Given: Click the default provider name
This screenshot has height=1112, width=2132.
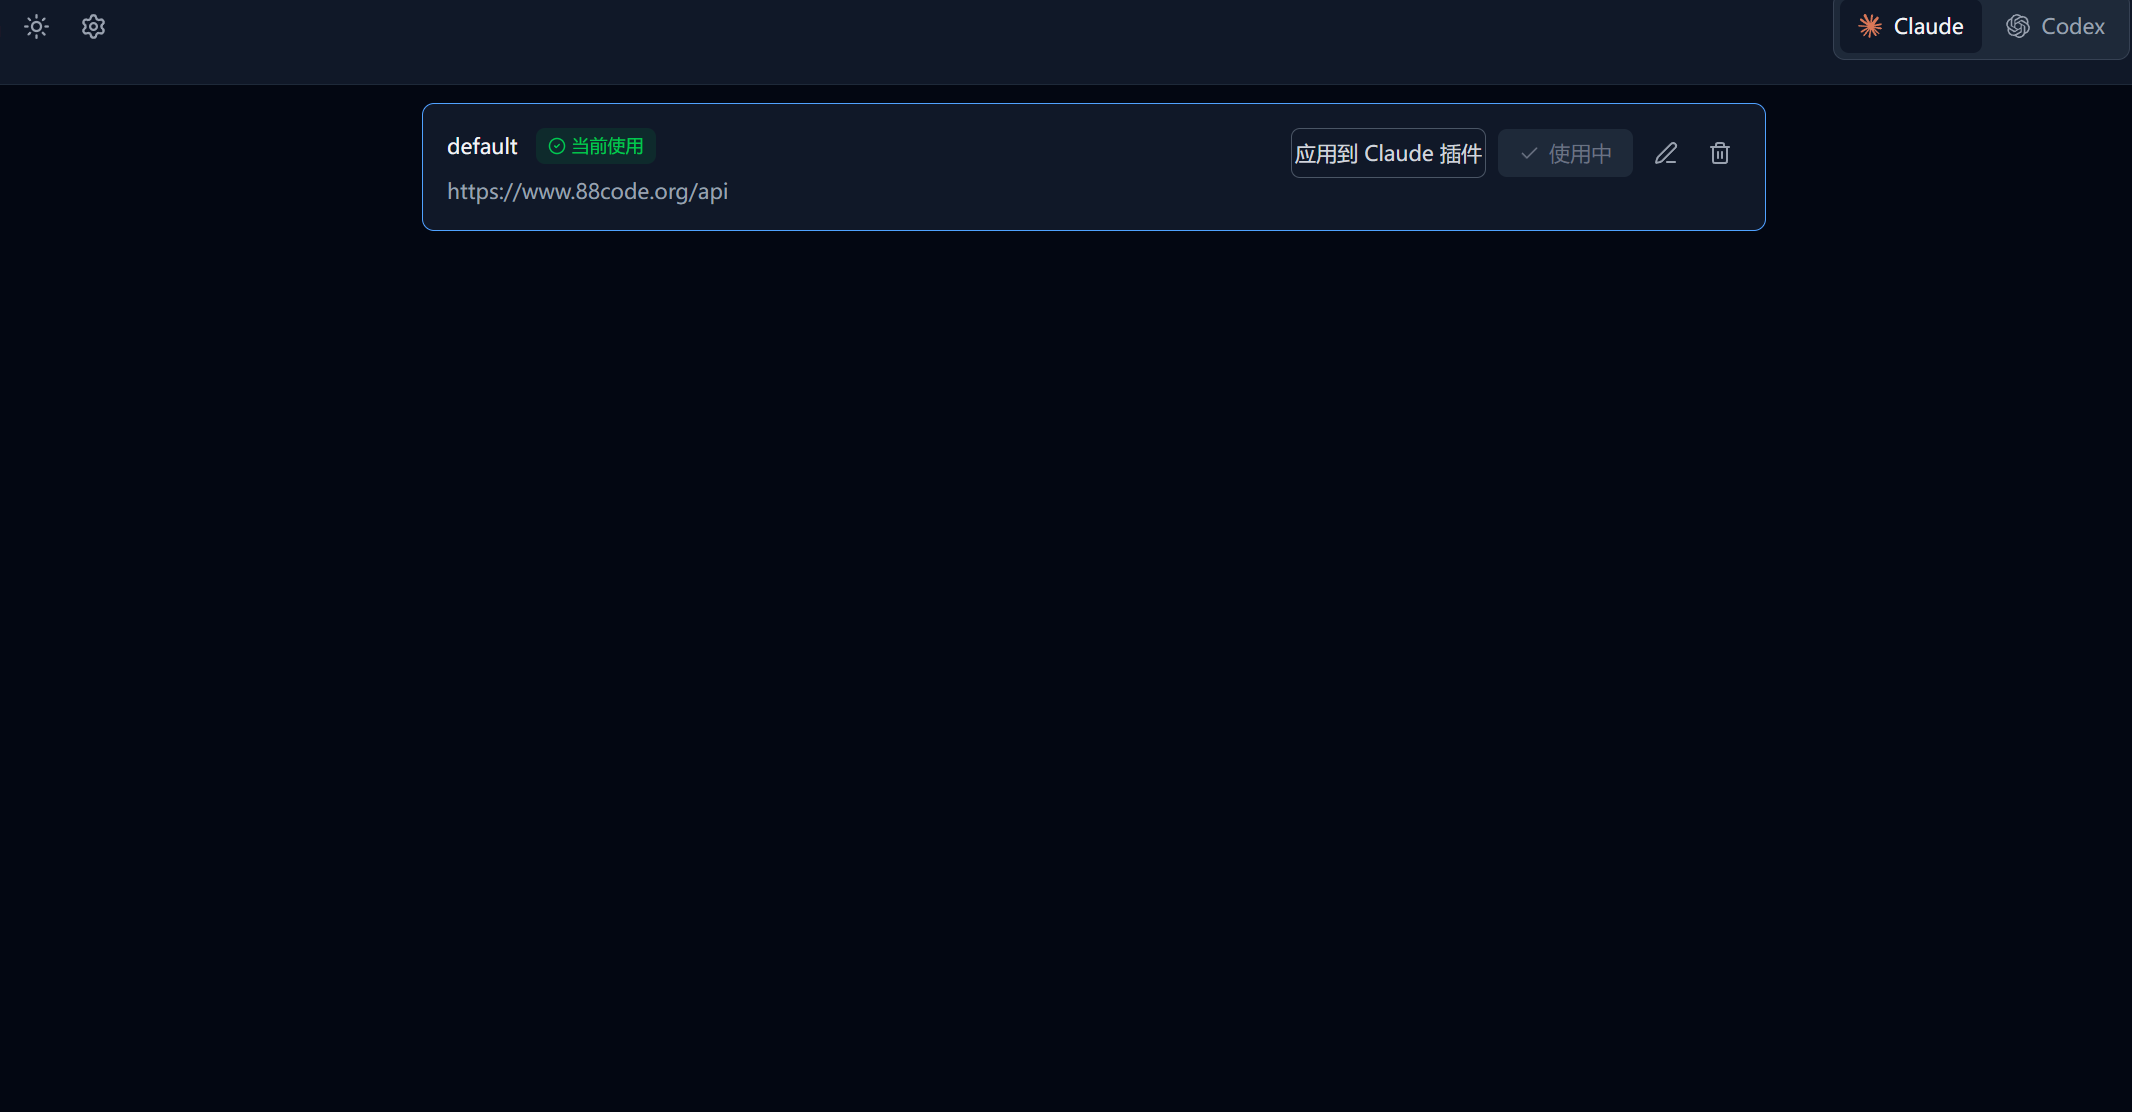Looking at the screenshot, I should [x=482, y=146].
